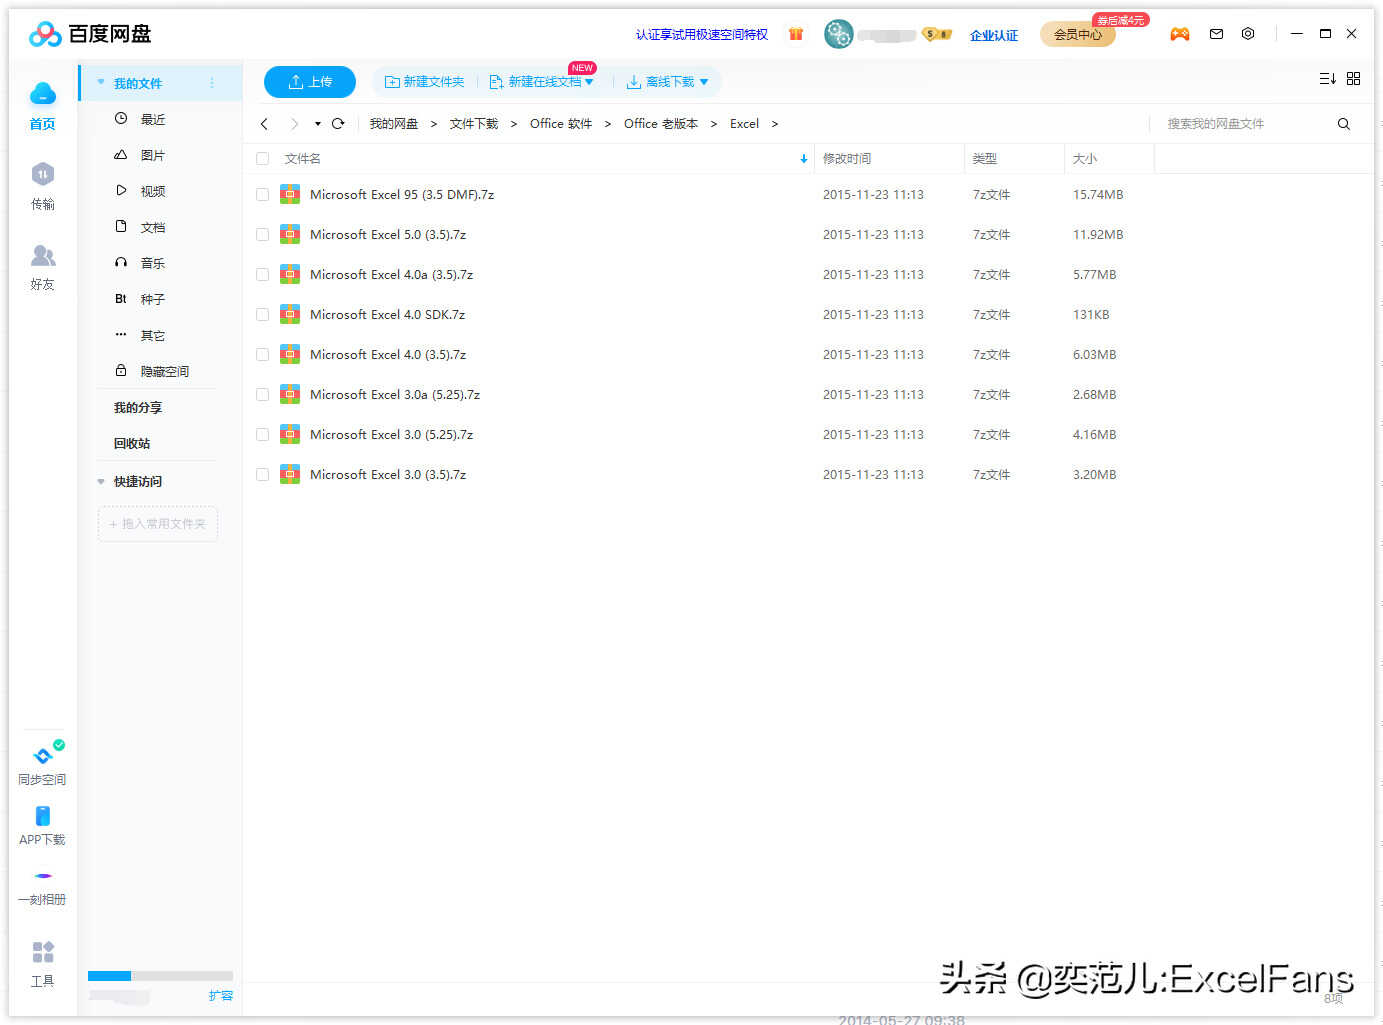Click the gift box icon in title bar
The image size is (1383, 1025).
click(x=796, y=34)
